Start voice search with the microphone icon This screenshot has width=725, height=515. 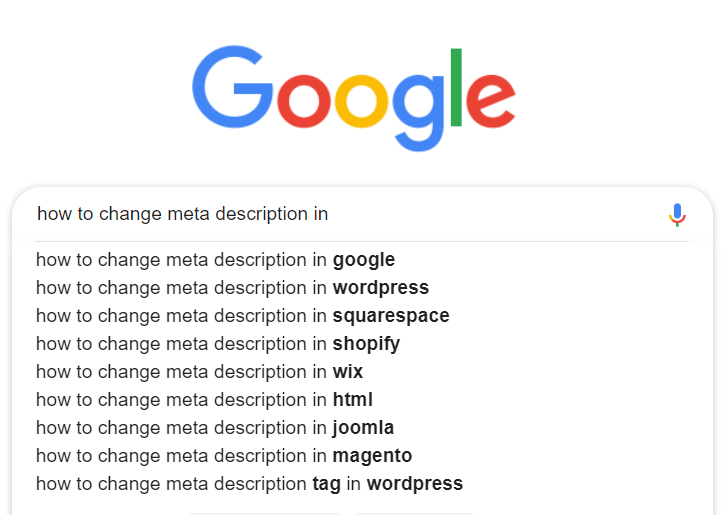tap(677, 214)
